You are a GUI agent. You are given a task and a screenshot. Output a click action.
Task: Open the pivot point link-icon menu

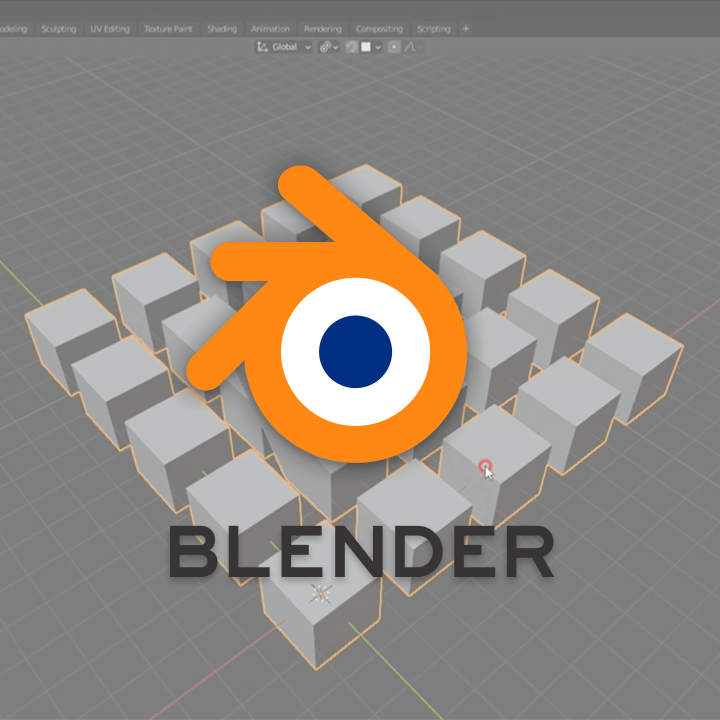click(329, 47)
